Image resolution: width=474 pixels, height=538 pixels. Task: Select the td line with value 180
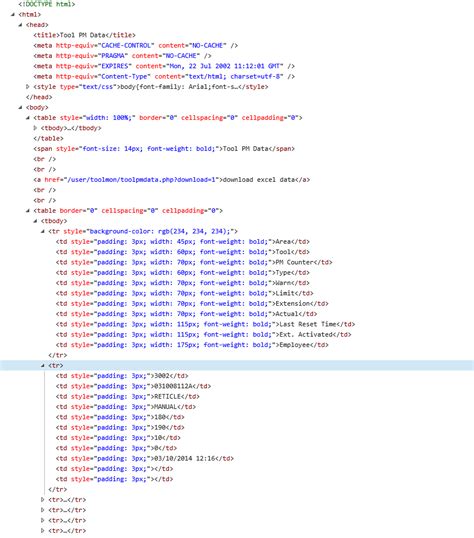click(x=120, y=417)
